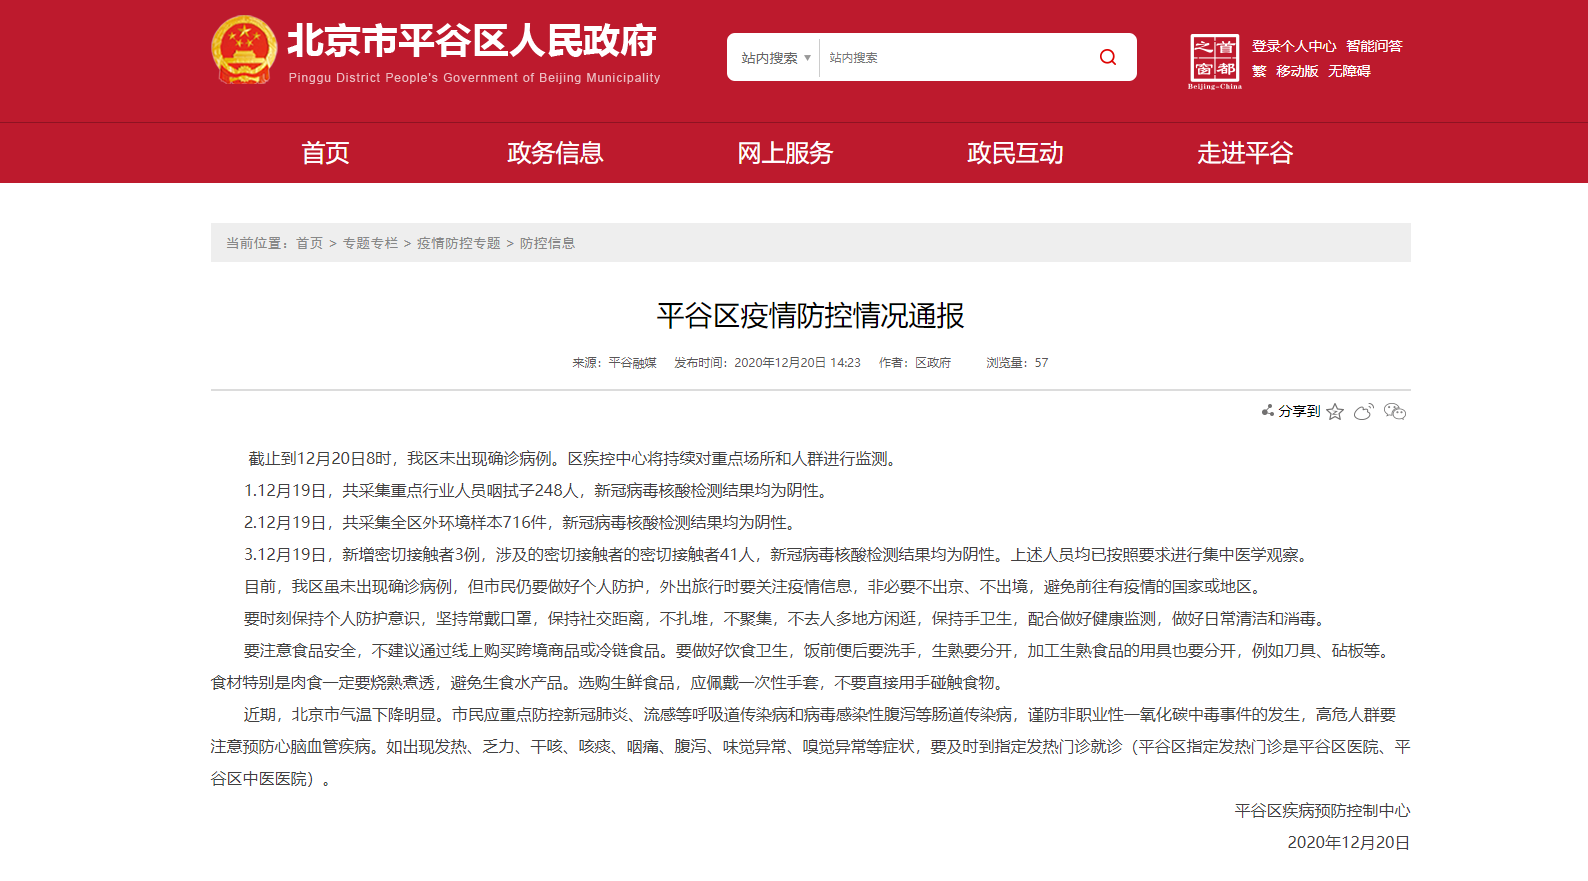The width and height of the screenshot is (1588, 881).
Task: Share article to QZone star icon
Action: tap(1335, 412)
